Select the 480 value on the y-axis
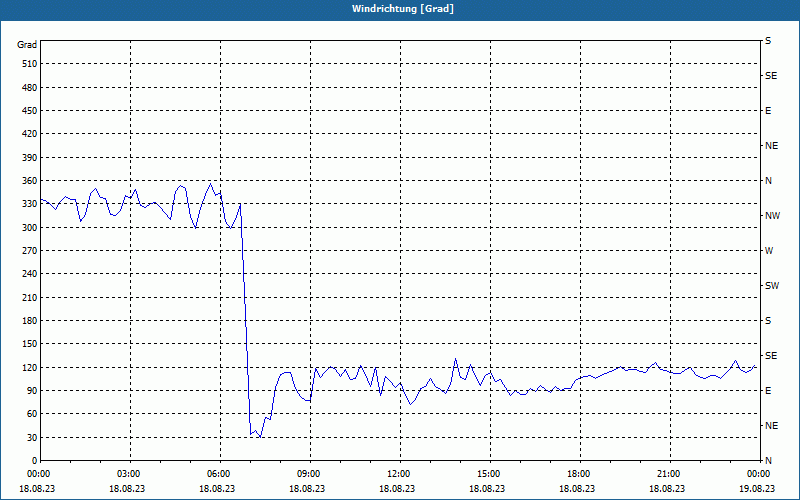The width and height of the screenshot is (800, 500). coord(29,88)
